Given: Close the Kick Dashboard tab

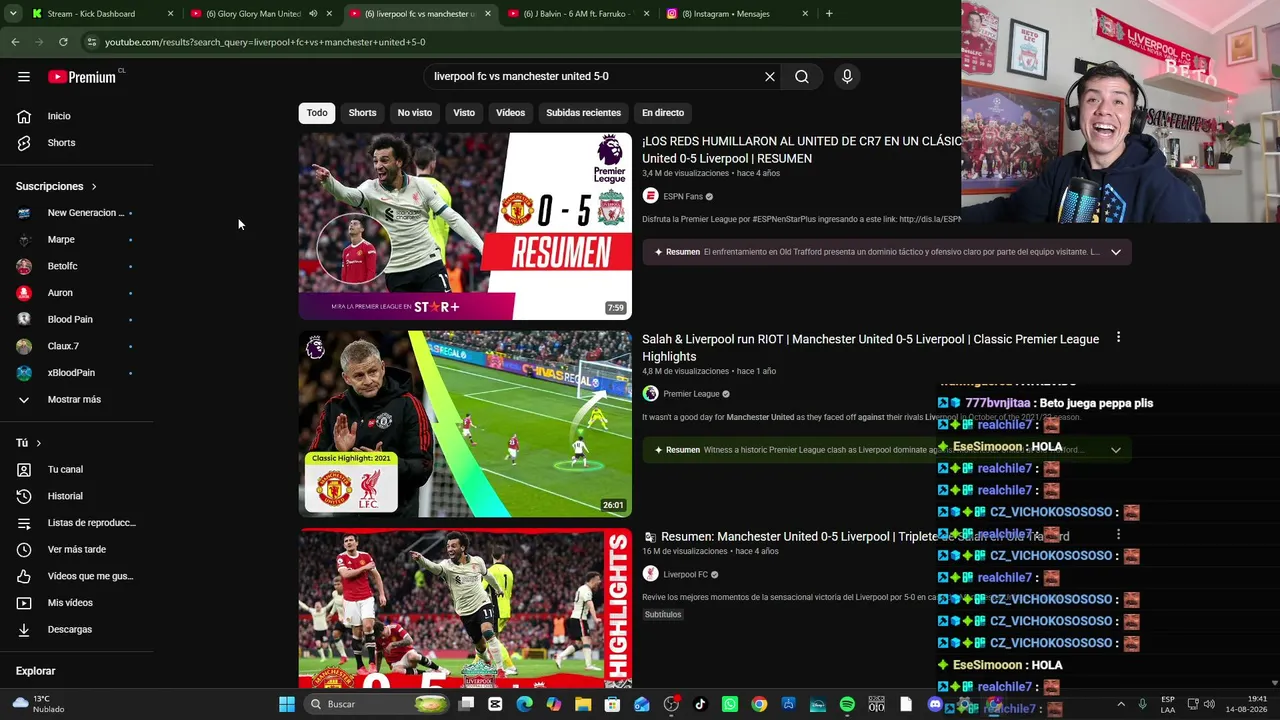Looking at the screenshot, I should coord(170,14).
